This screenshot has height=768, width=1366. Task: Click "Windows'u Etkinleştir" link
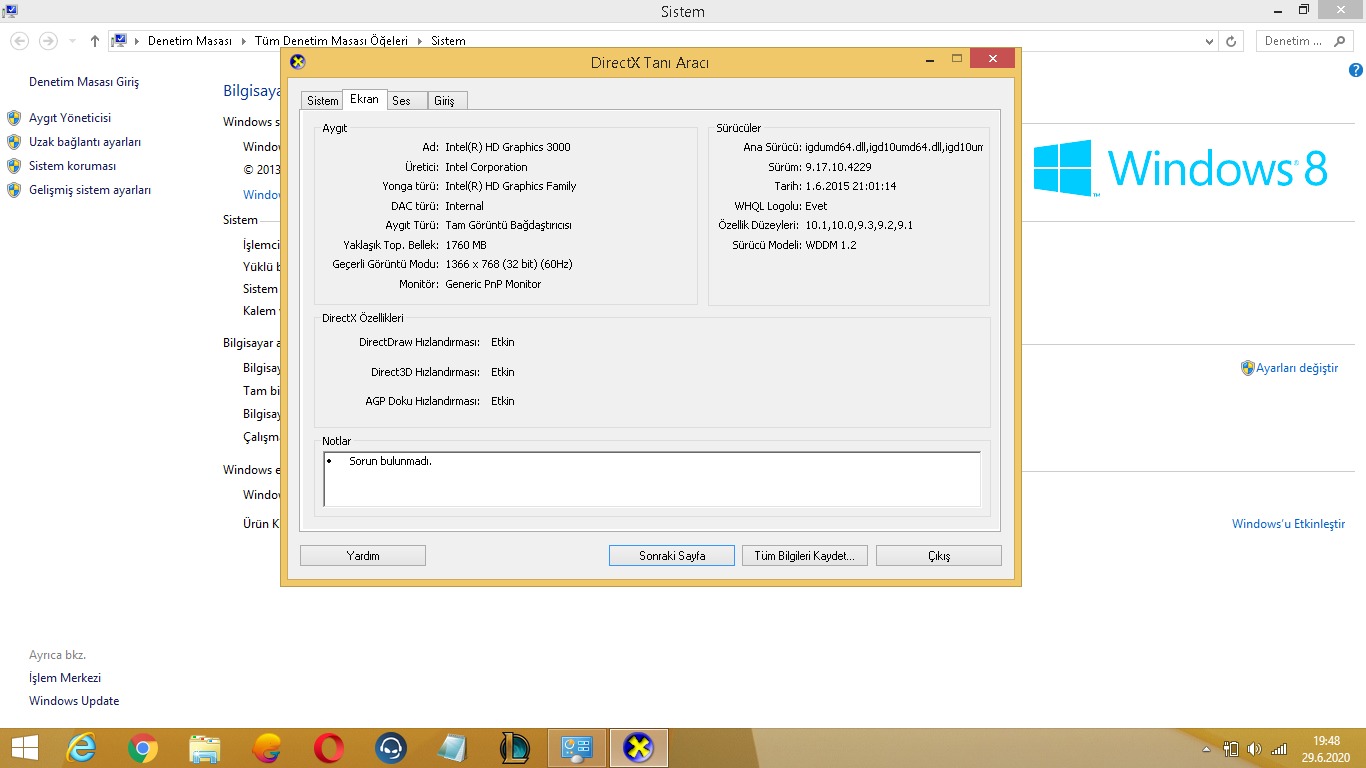coord(1288,524)
